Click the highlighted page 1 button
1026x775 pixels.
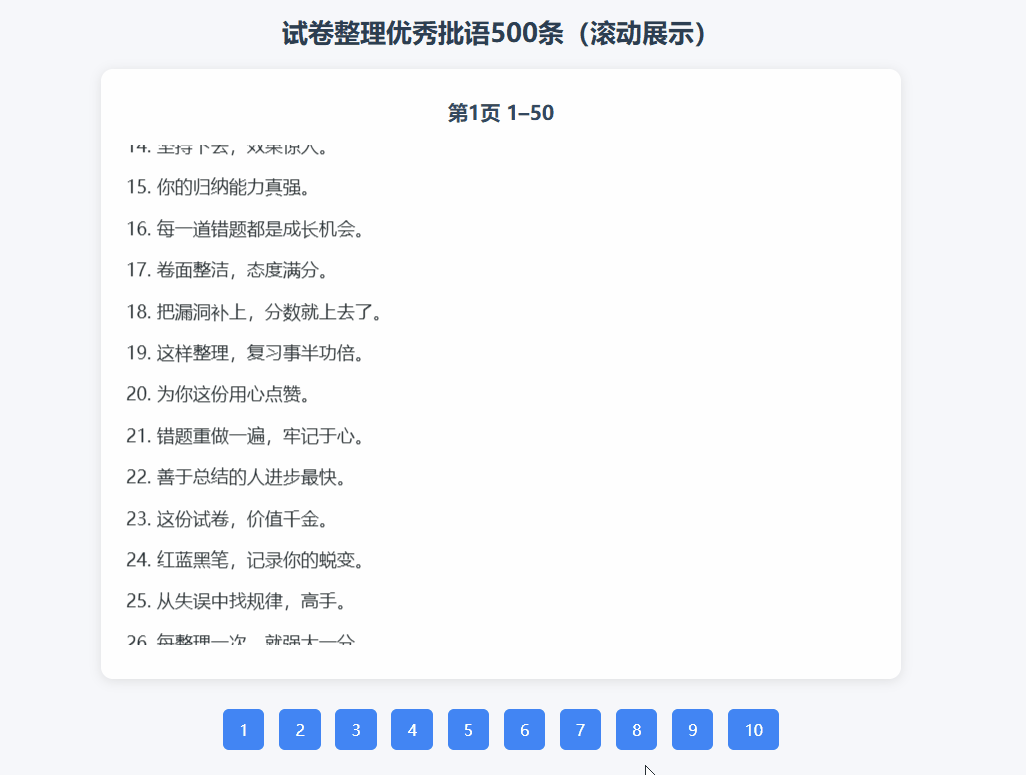[243, 730]
